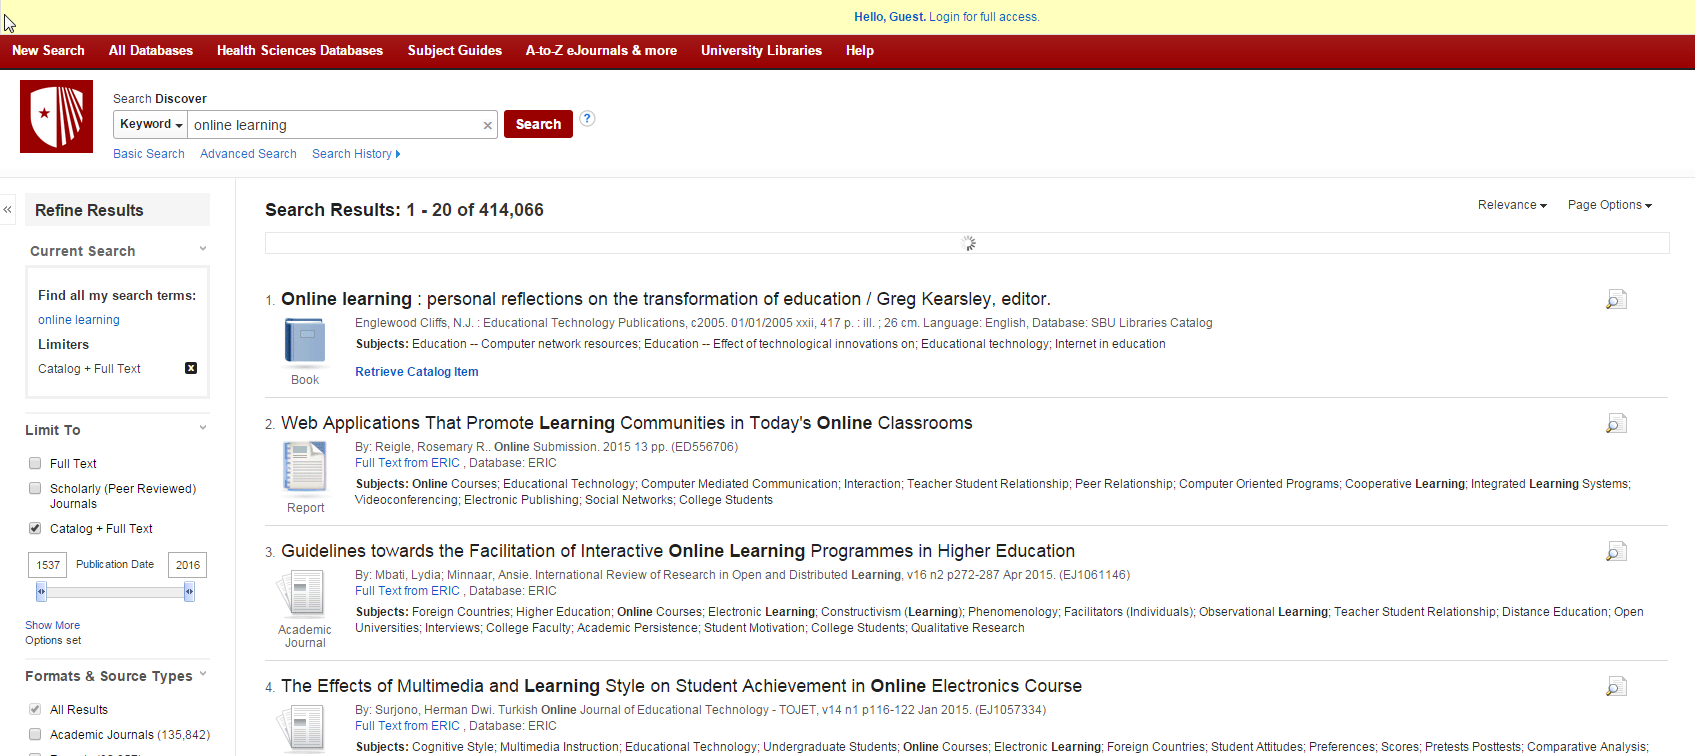Preview result 3 with the magnifier icon
Screen dimensions: 1695x756
tap(1616, 551)
